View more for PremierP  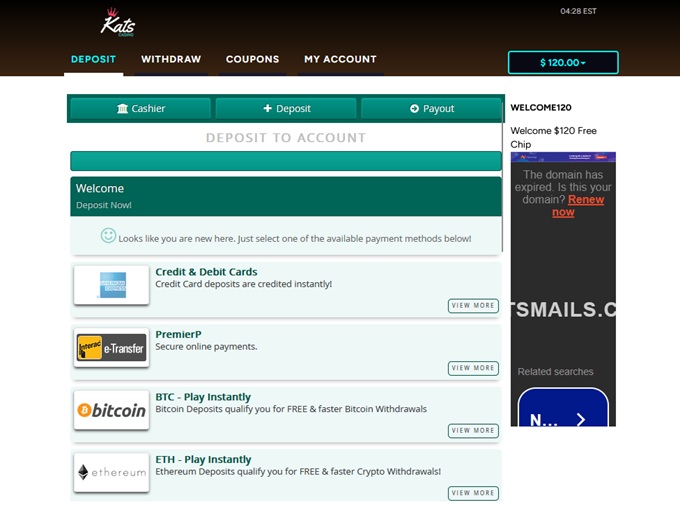coord(473,368)
